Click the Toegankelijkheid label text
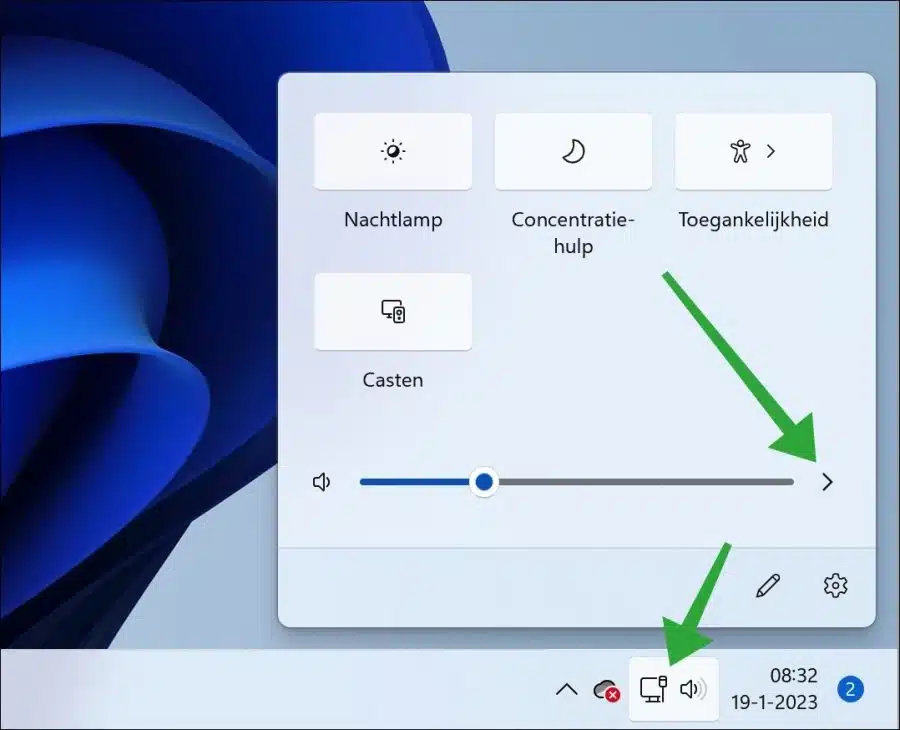This screenshot has height=730, width=900. 754,220
